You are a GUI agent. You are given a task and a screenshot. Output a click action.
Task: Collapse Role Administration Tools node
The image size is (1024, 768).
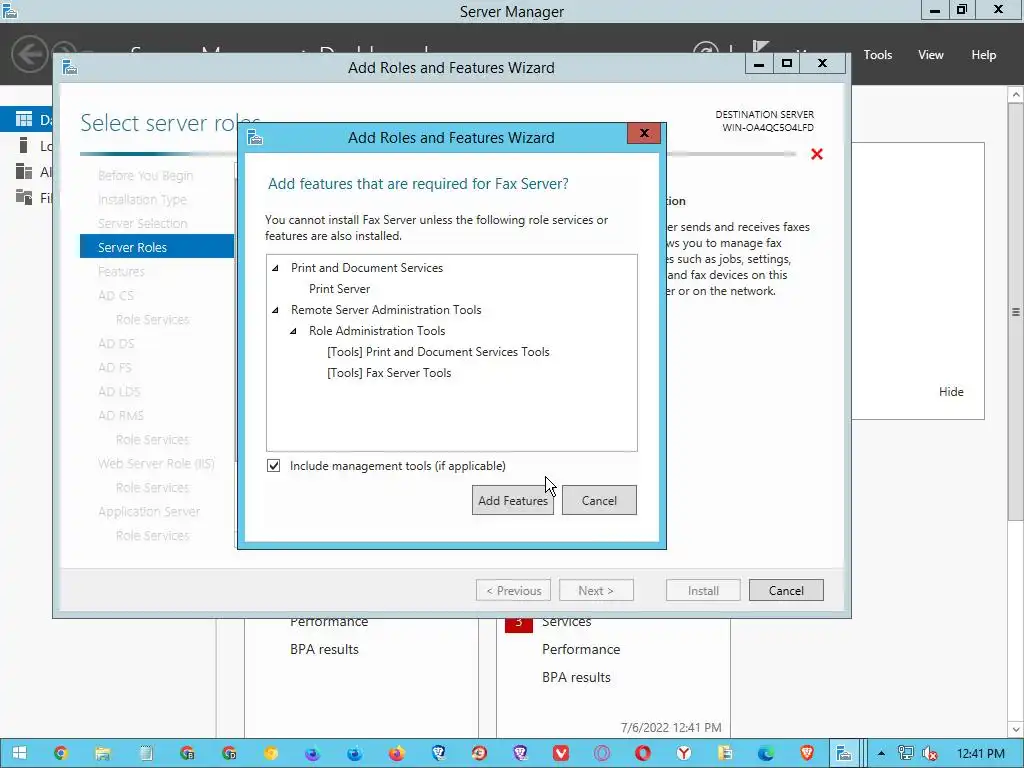tap(294, 331)
